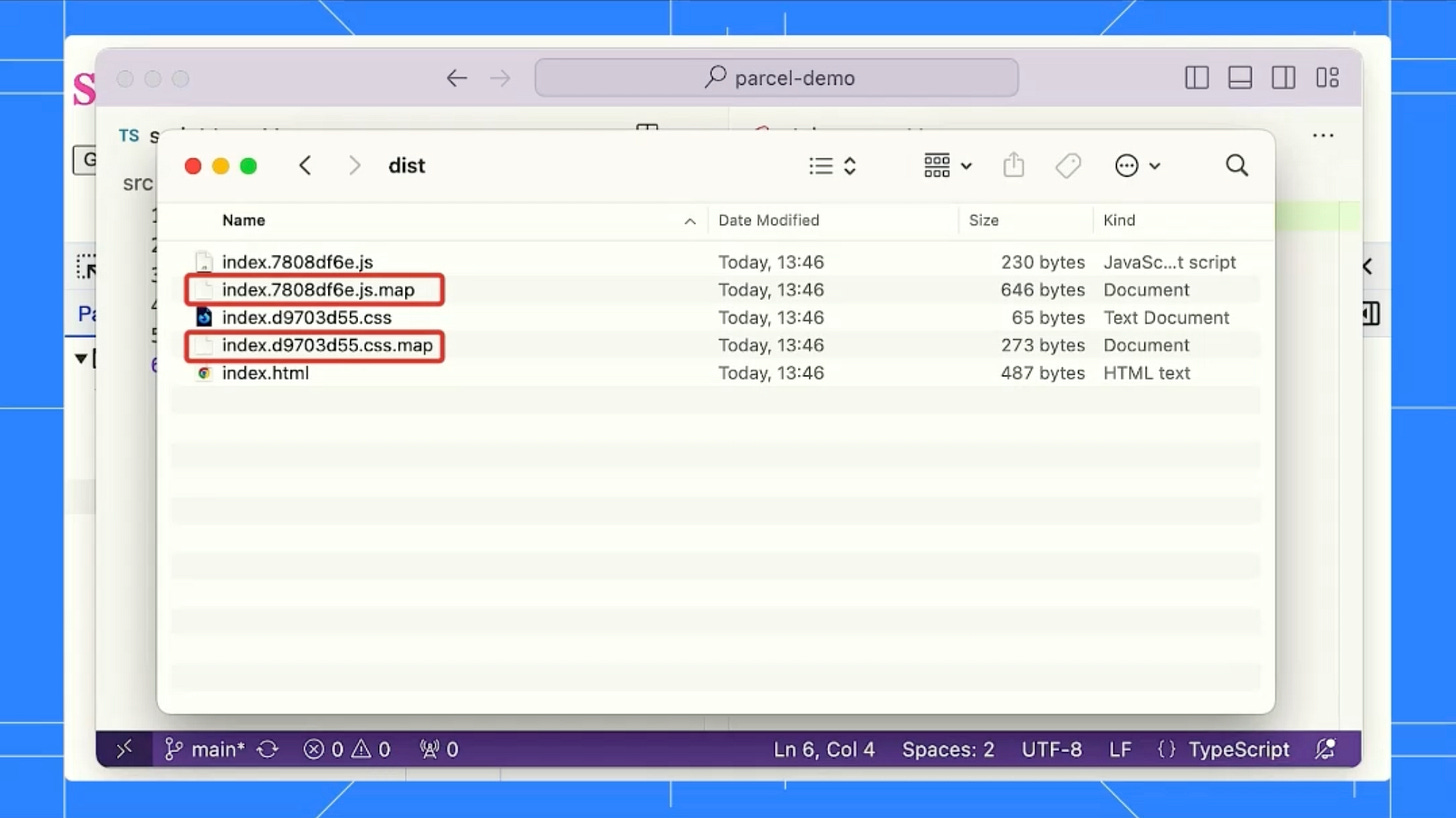Open the Finder list view switcher
This screenshot has width=1456, height=818.
tap(832, 166)
